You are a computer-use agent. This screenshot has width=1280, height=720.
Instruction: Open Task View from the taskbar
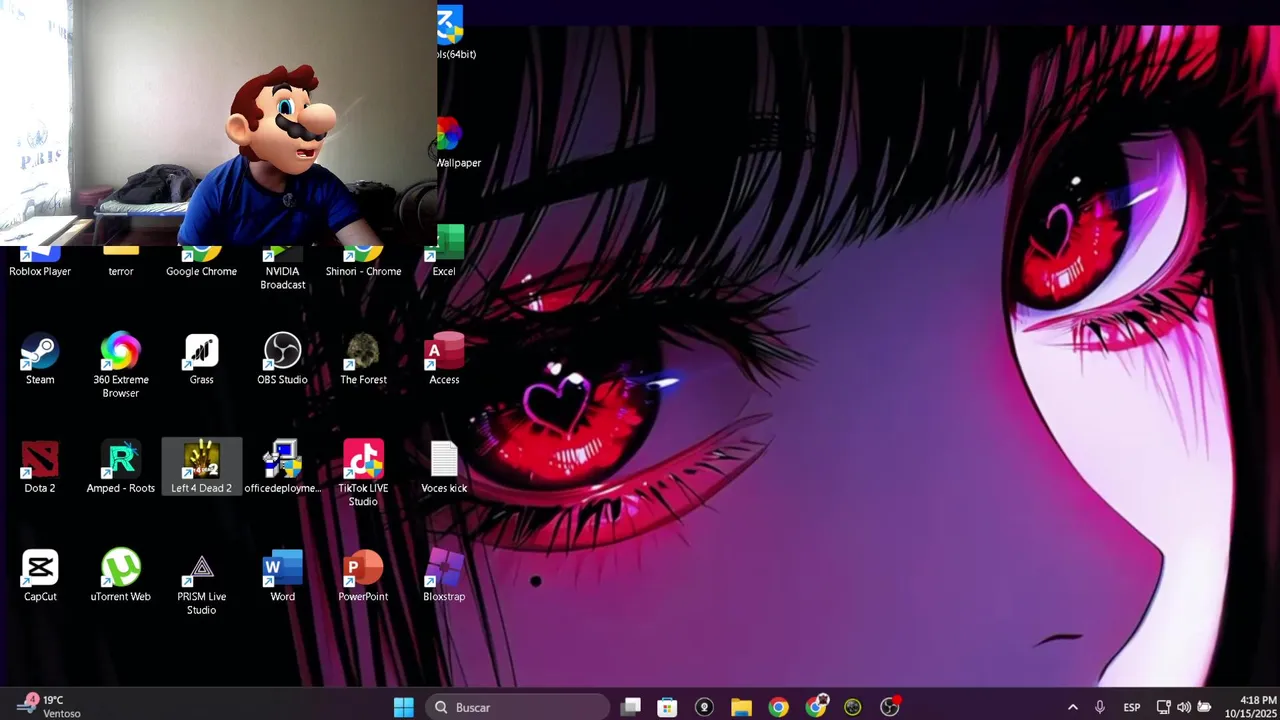[631, 707]
